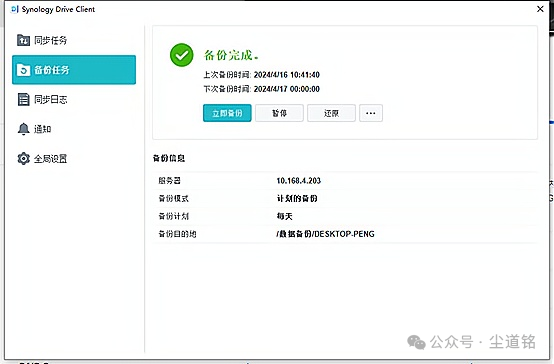
Task: Click the green backup-complete checkmark icon
Action: click(x=181, y=55)
